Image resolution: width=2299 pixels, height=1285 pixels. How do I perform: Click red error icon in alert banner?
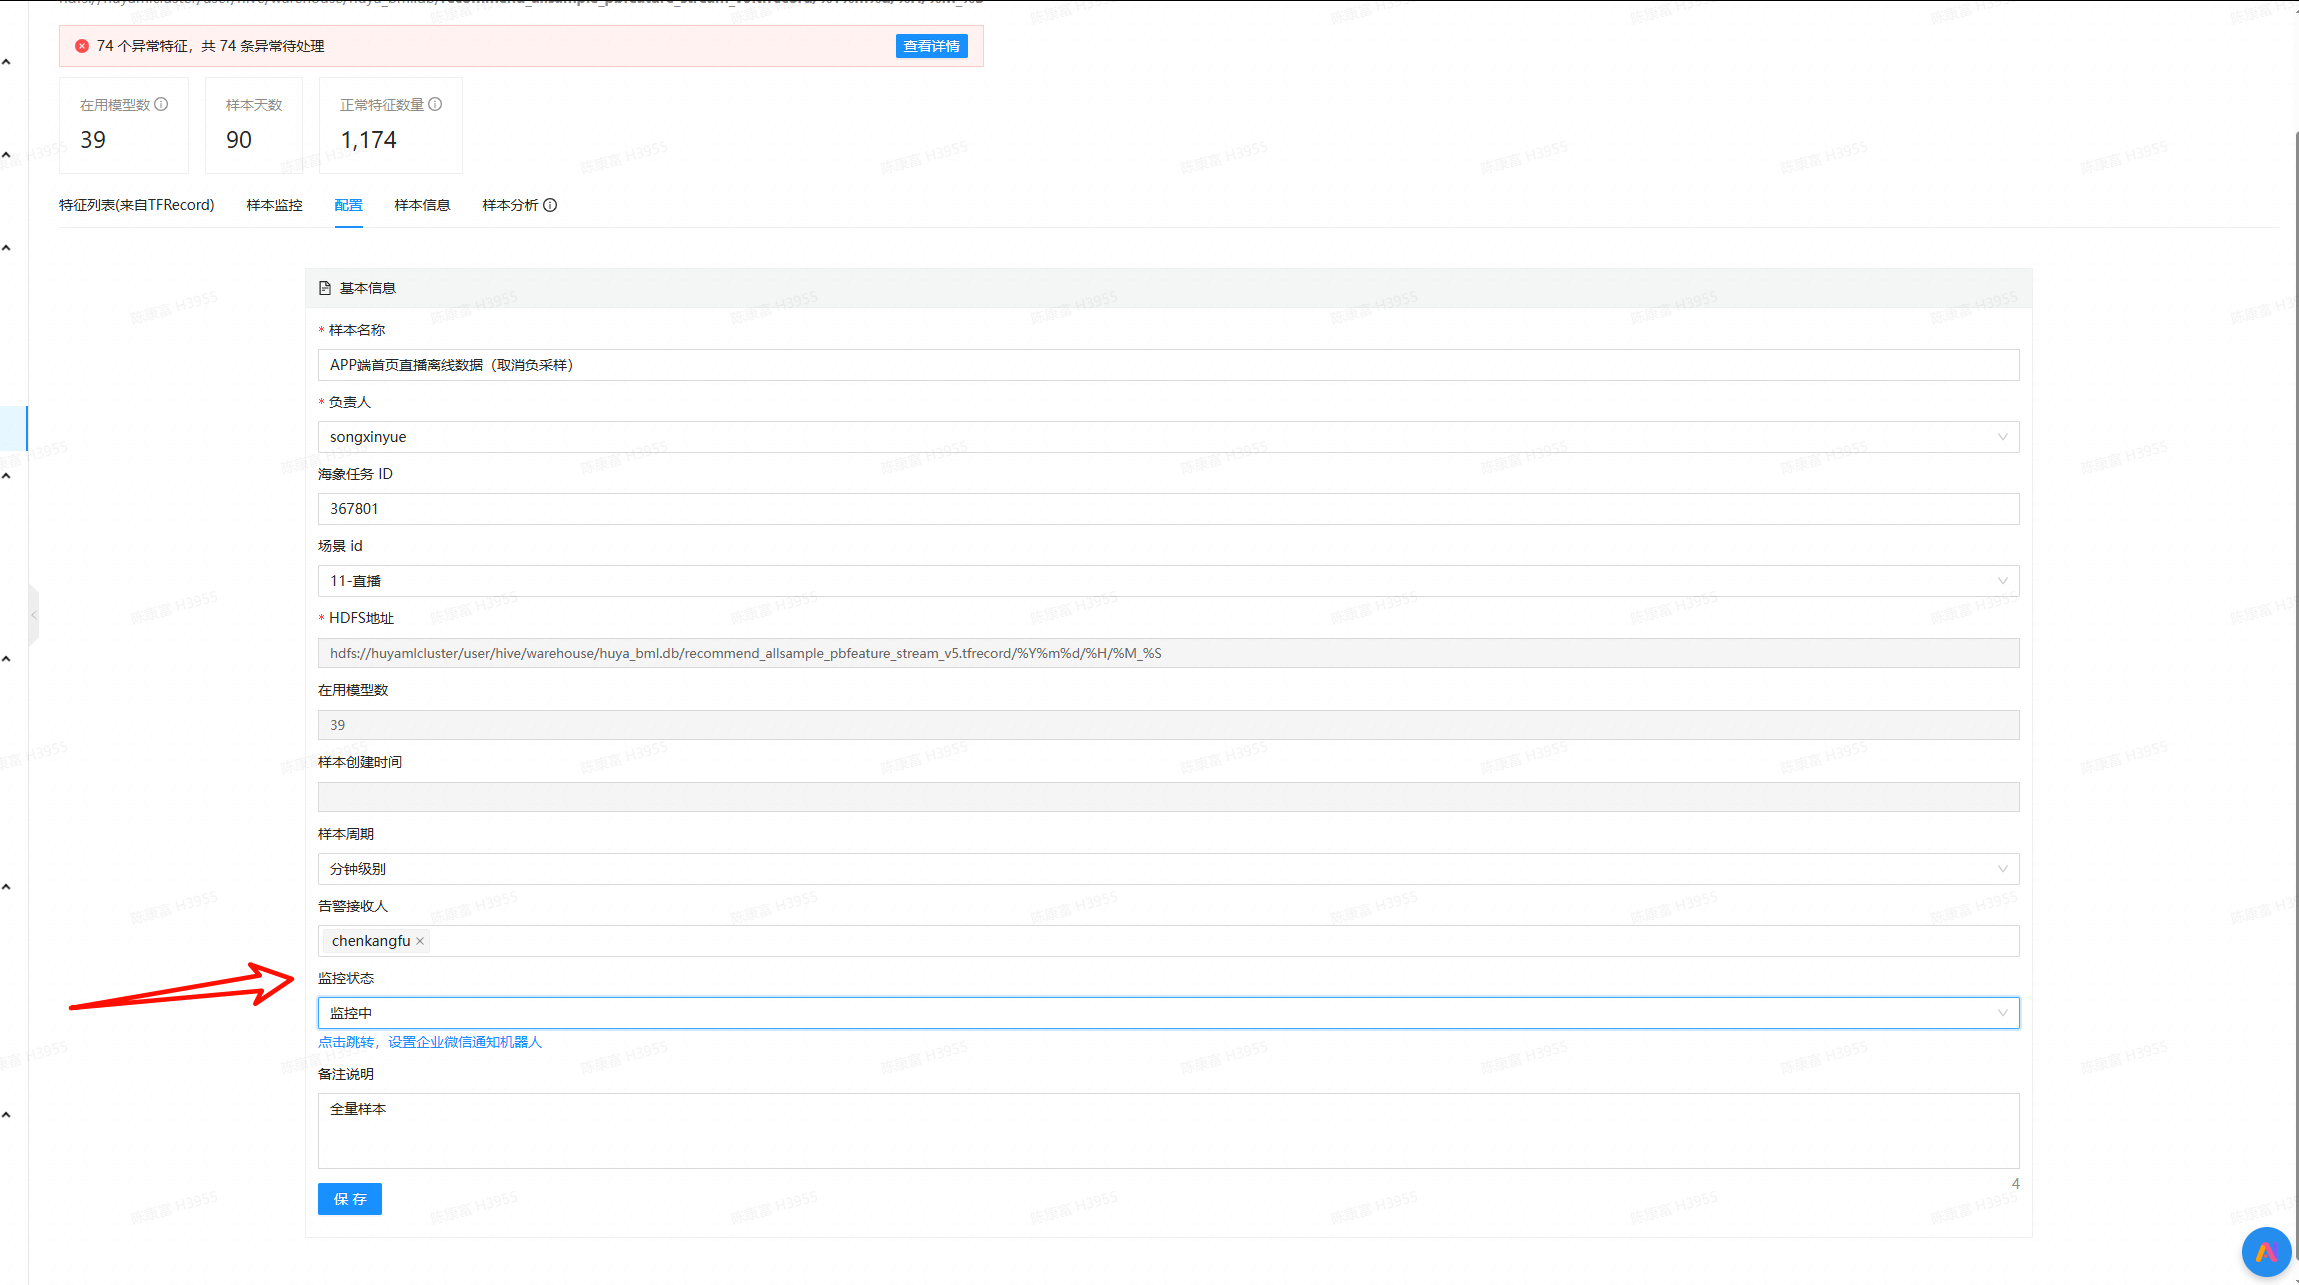82,46
